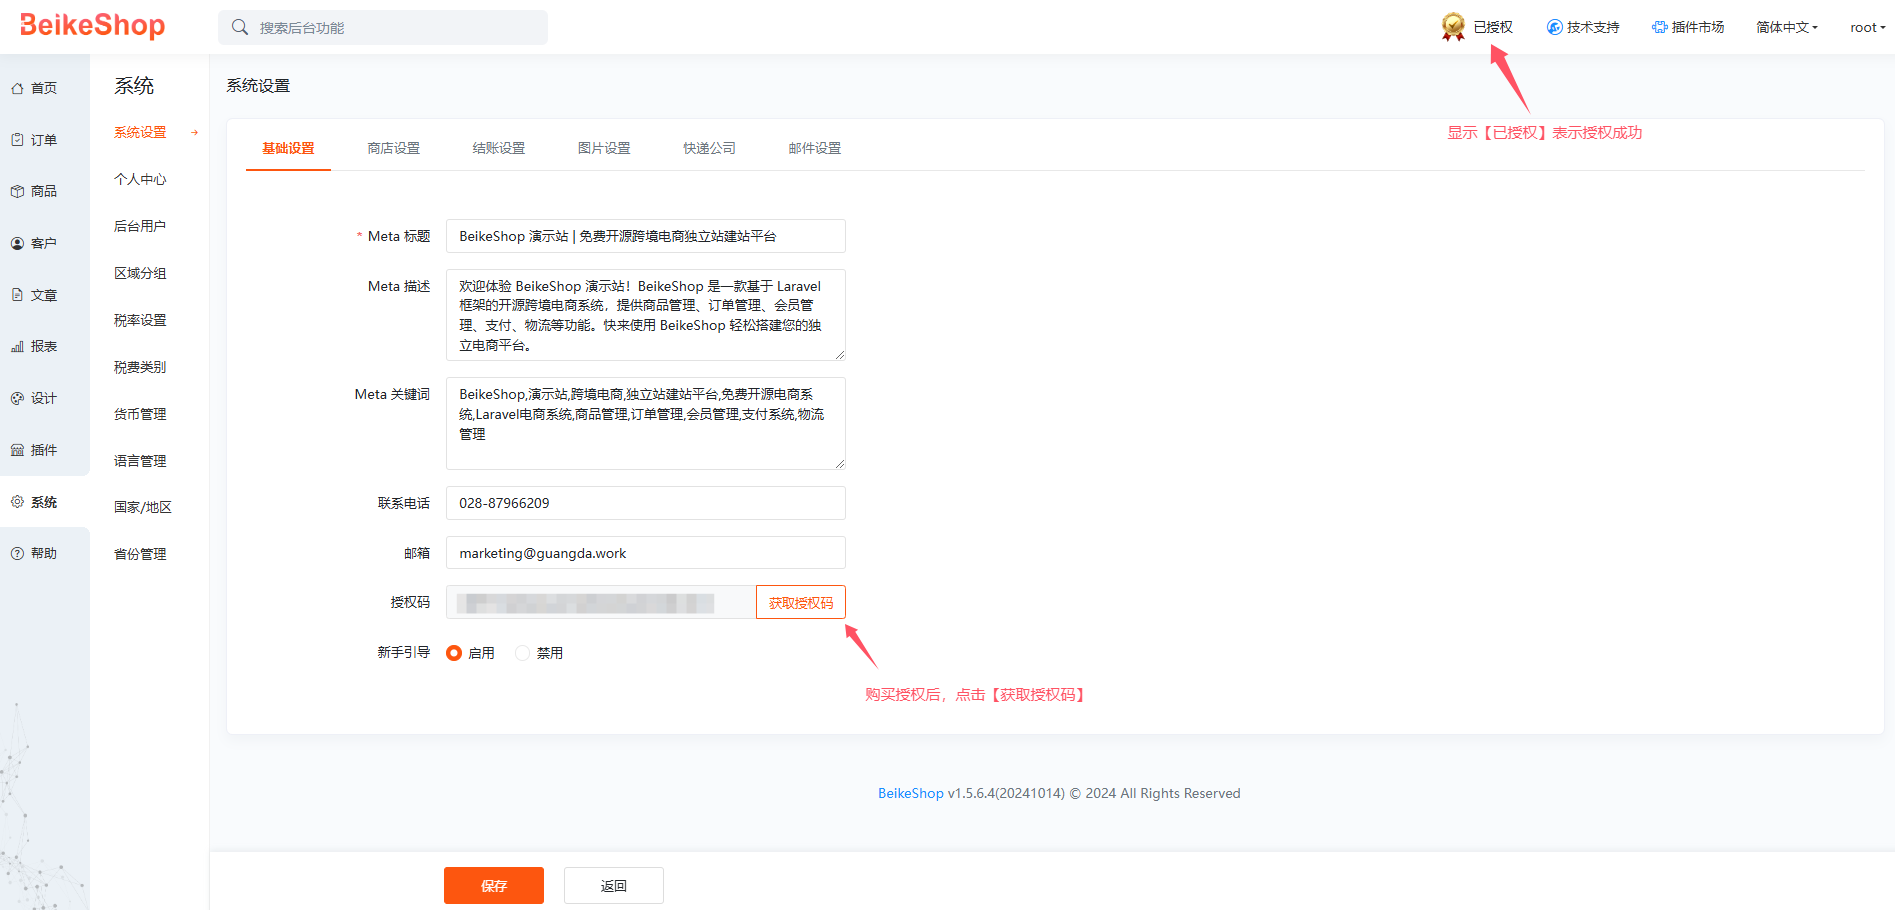Viewport: 1895px width, 910px height.
Task: Click the plugins store icon
Action: point(17,450)
